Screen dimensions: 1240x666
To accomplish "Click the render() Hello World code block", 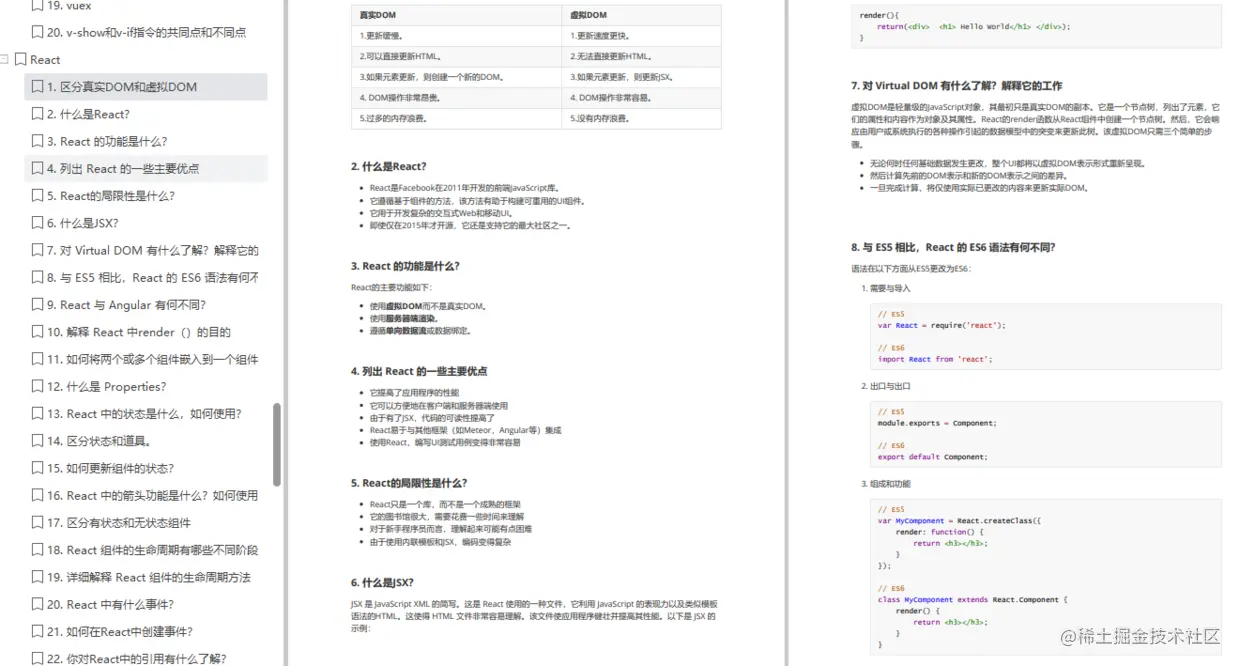I will point(1036,25).
